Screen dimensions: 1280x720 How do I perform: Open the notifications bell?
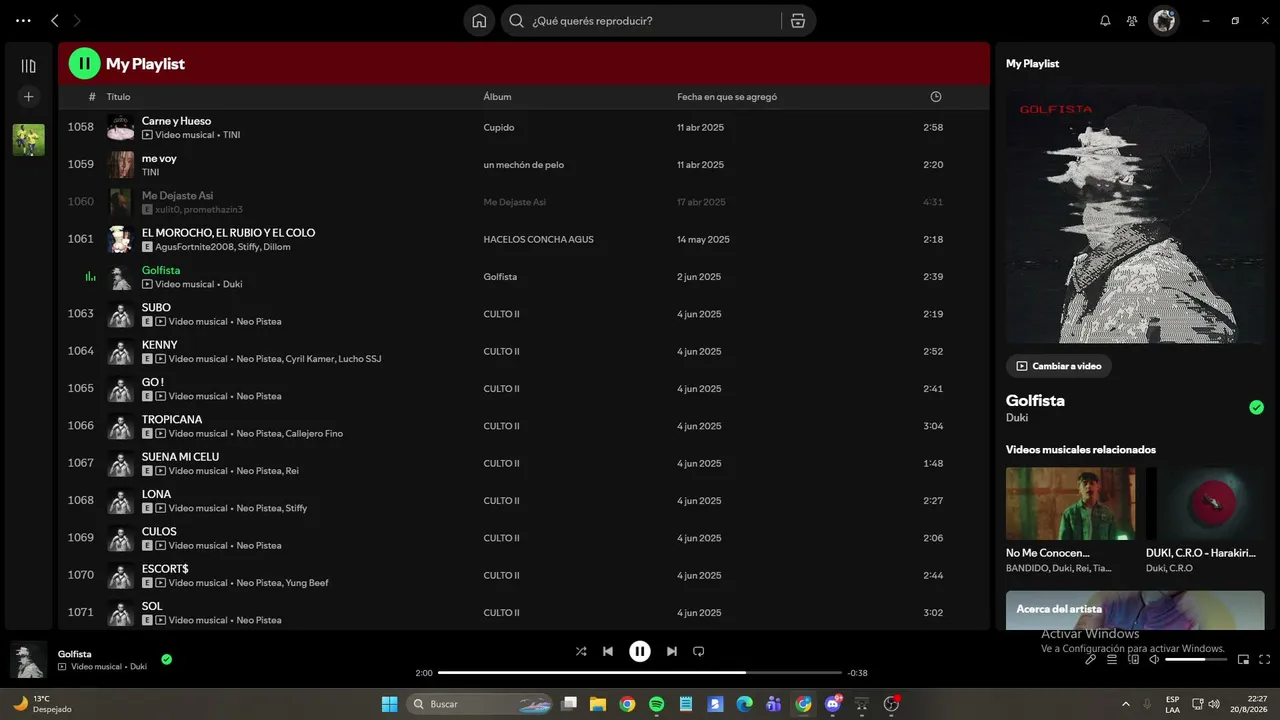click(x=1105, y=20)
